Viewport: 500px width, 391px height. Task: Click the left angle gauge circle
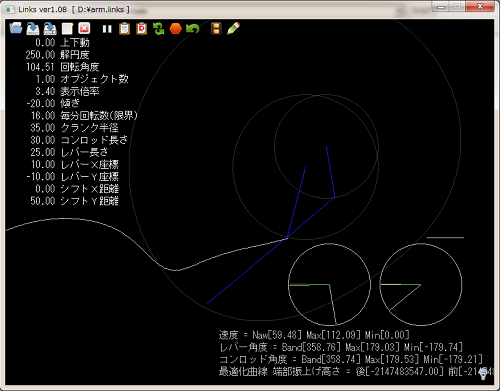[329, 285]
